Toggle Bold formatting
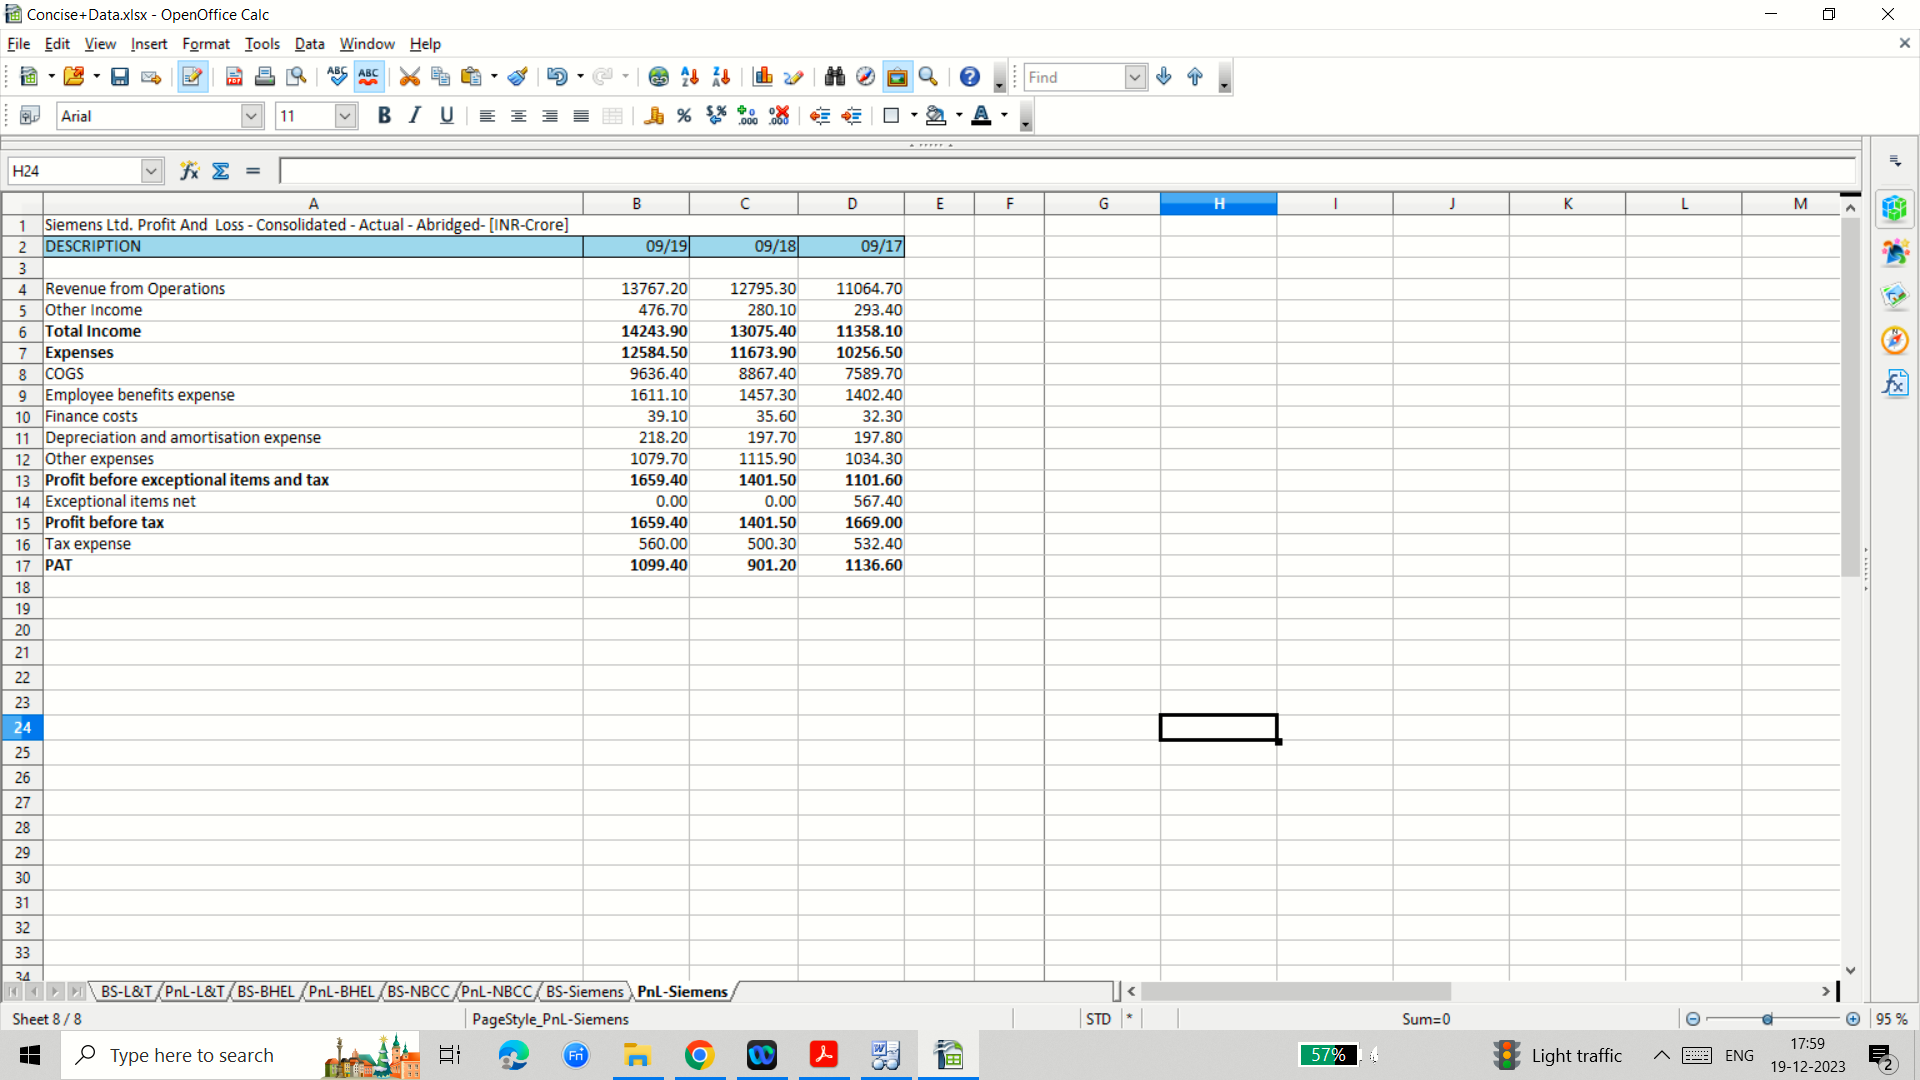This screenshot has height=1080, width=1920. click(x=384, y=116)
